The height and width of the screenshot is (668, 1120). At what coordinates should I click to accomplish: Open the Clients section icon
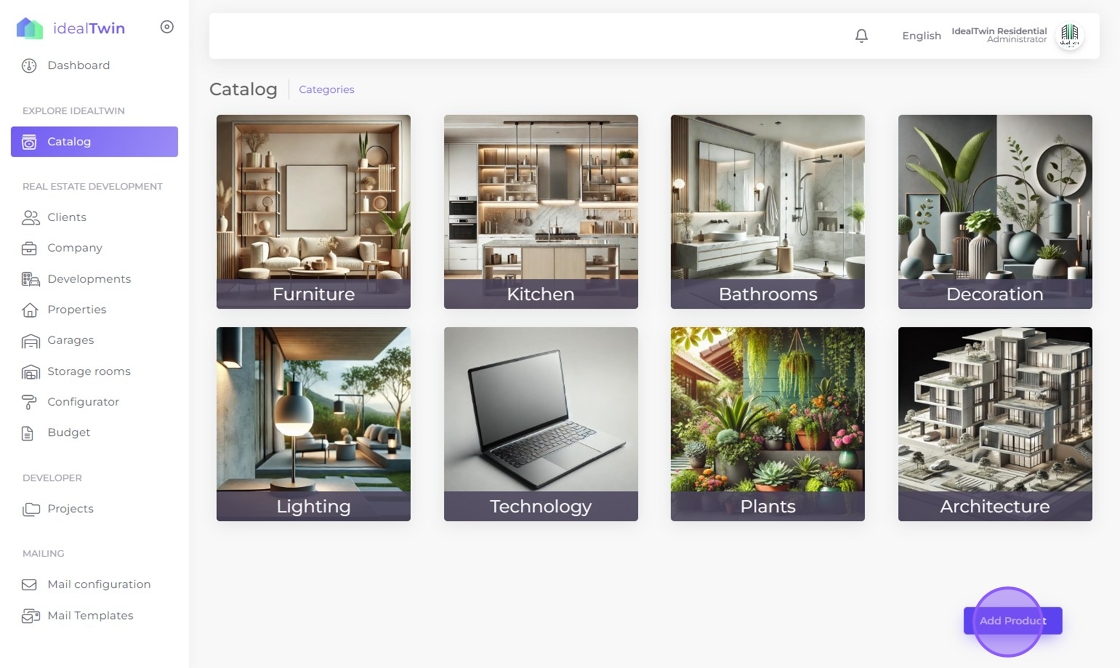[30, 217]
